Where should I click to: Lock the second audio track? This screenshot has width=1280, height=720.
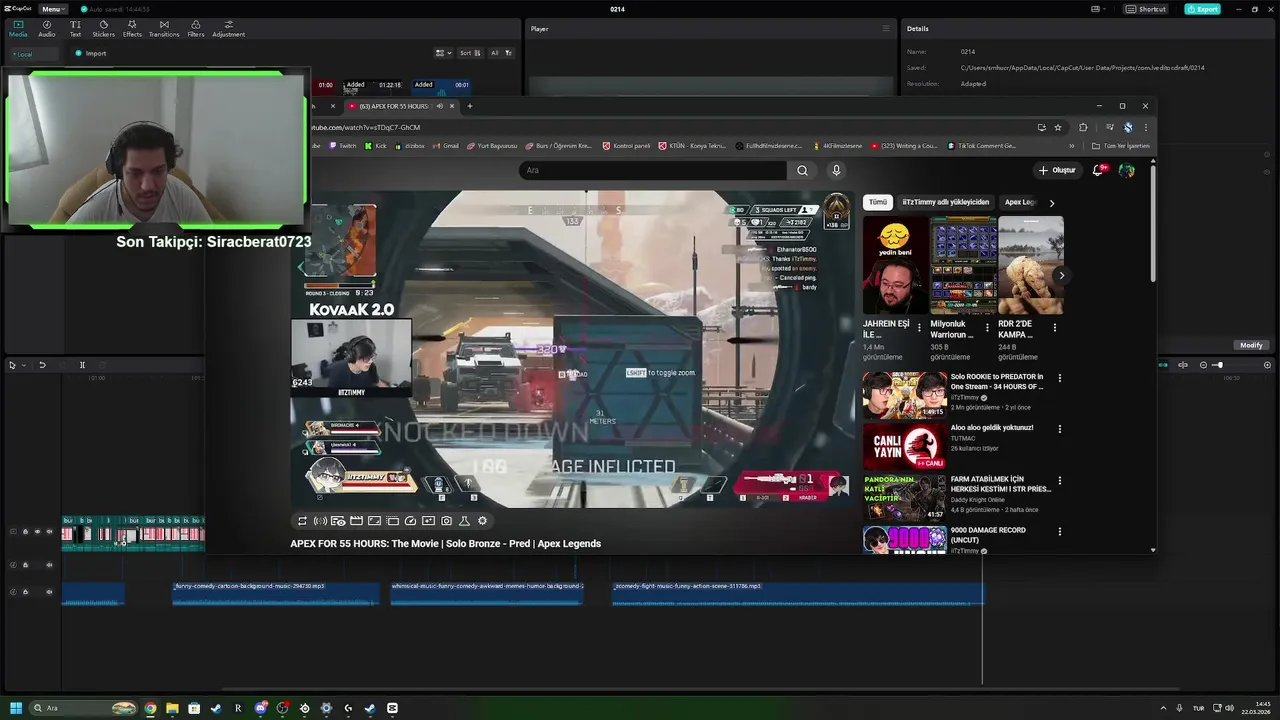click(x=25, y=565)
